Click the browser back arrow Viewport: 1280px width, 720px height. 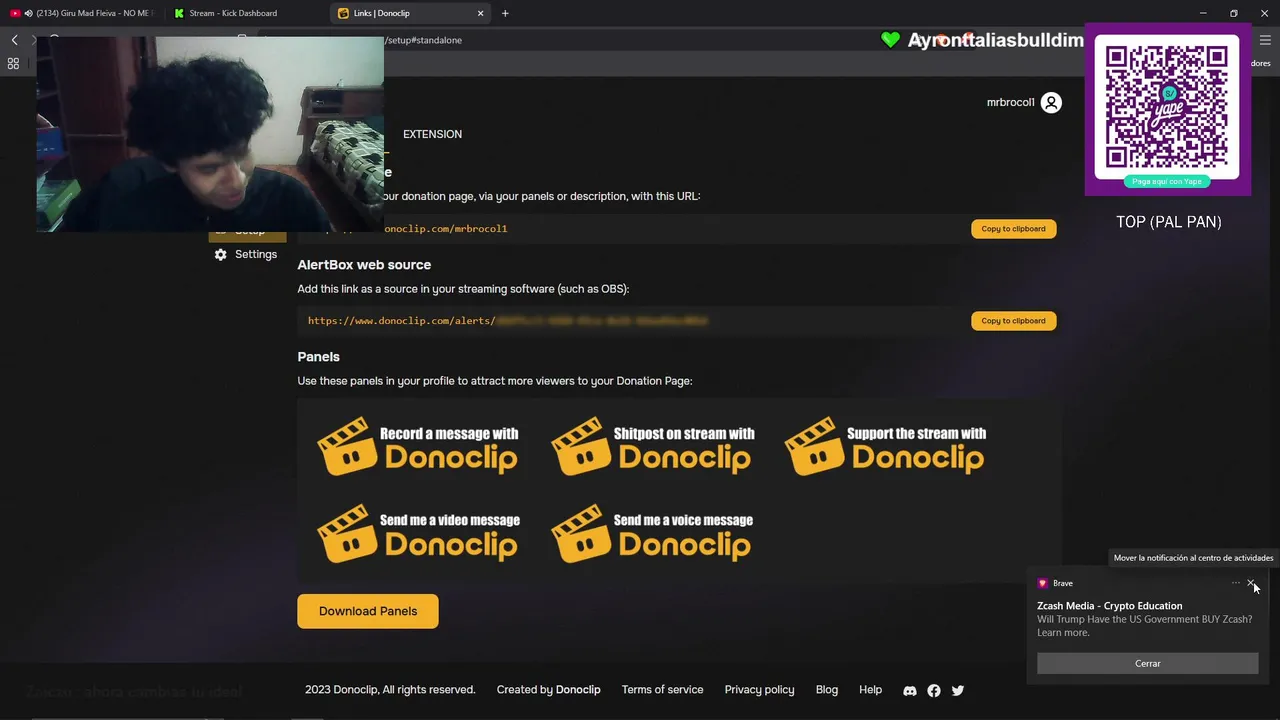pyautogui.click(x=14, y=40)
